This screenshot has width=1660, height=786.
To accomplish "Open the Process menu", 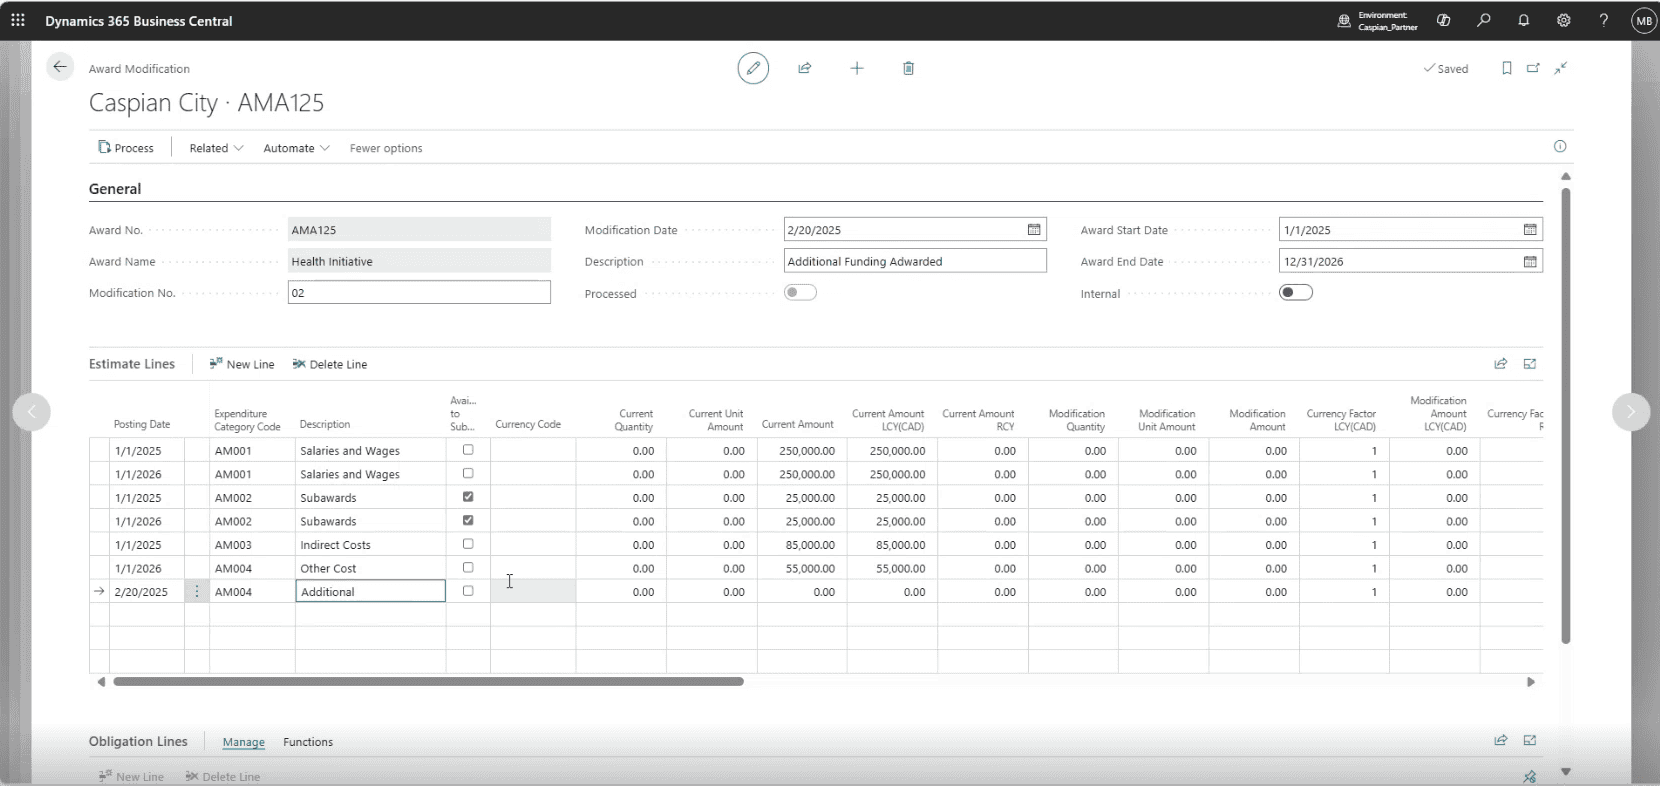I will coord(126,148).
